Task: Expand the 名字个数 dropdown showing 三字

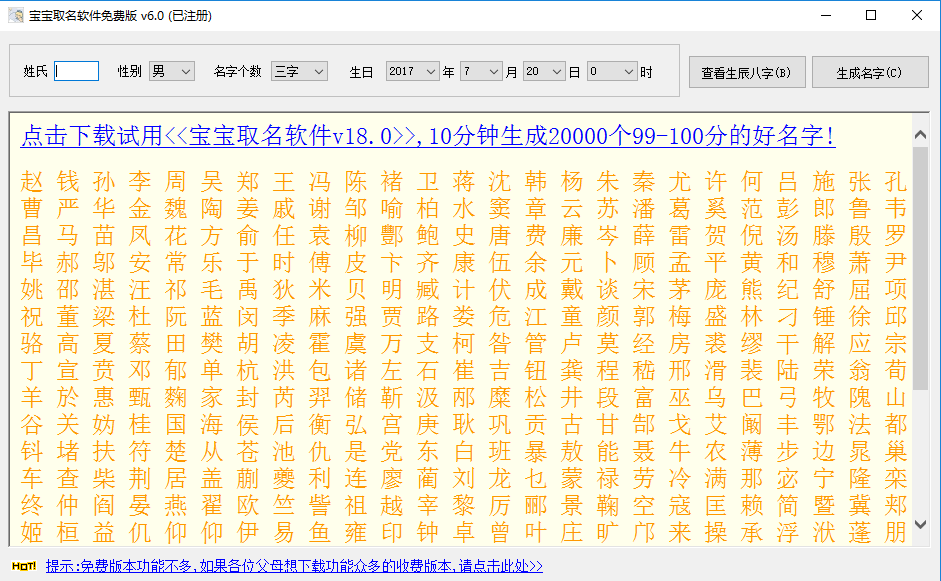Action: point(300,71)
